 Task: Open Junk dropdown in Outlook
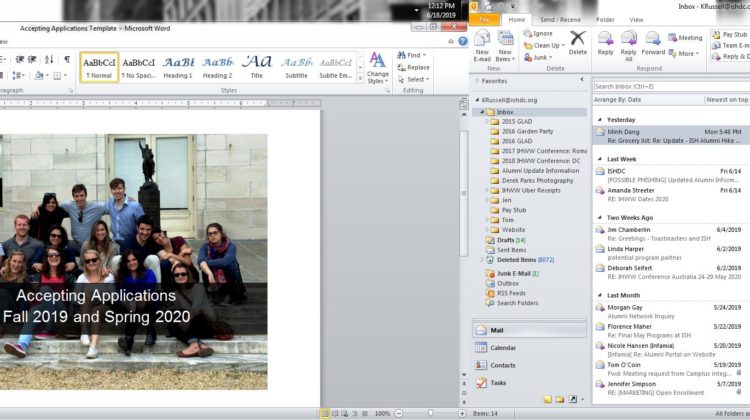click(x=538, y=57)
